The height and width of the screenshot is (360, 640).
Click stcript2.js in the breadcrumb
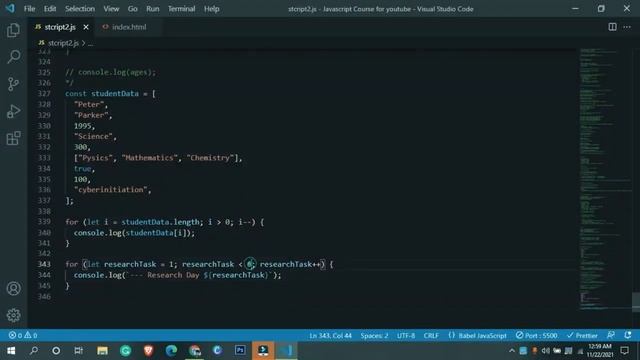click(x=63, y=43)
